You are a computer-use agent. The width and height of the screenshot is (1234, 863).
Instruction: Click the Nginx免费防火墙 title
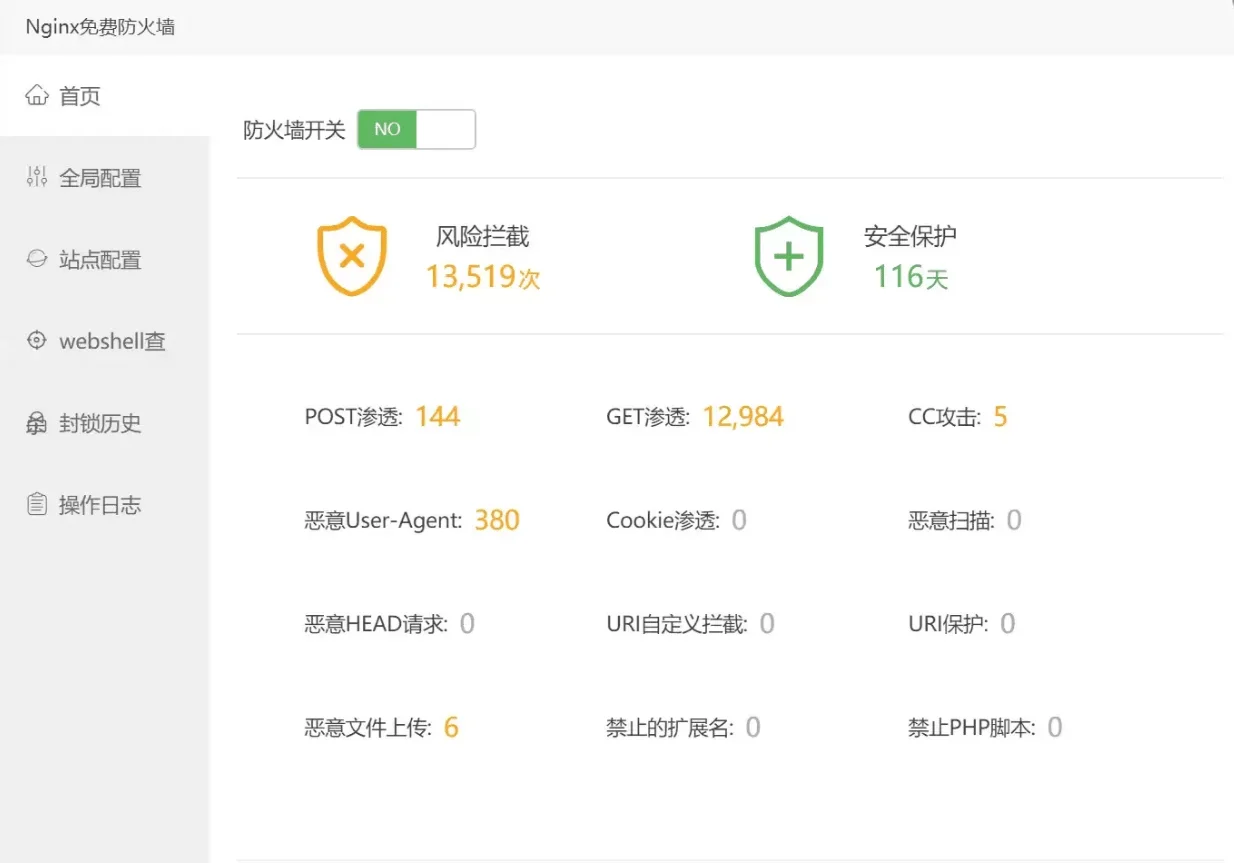point(98,27)
